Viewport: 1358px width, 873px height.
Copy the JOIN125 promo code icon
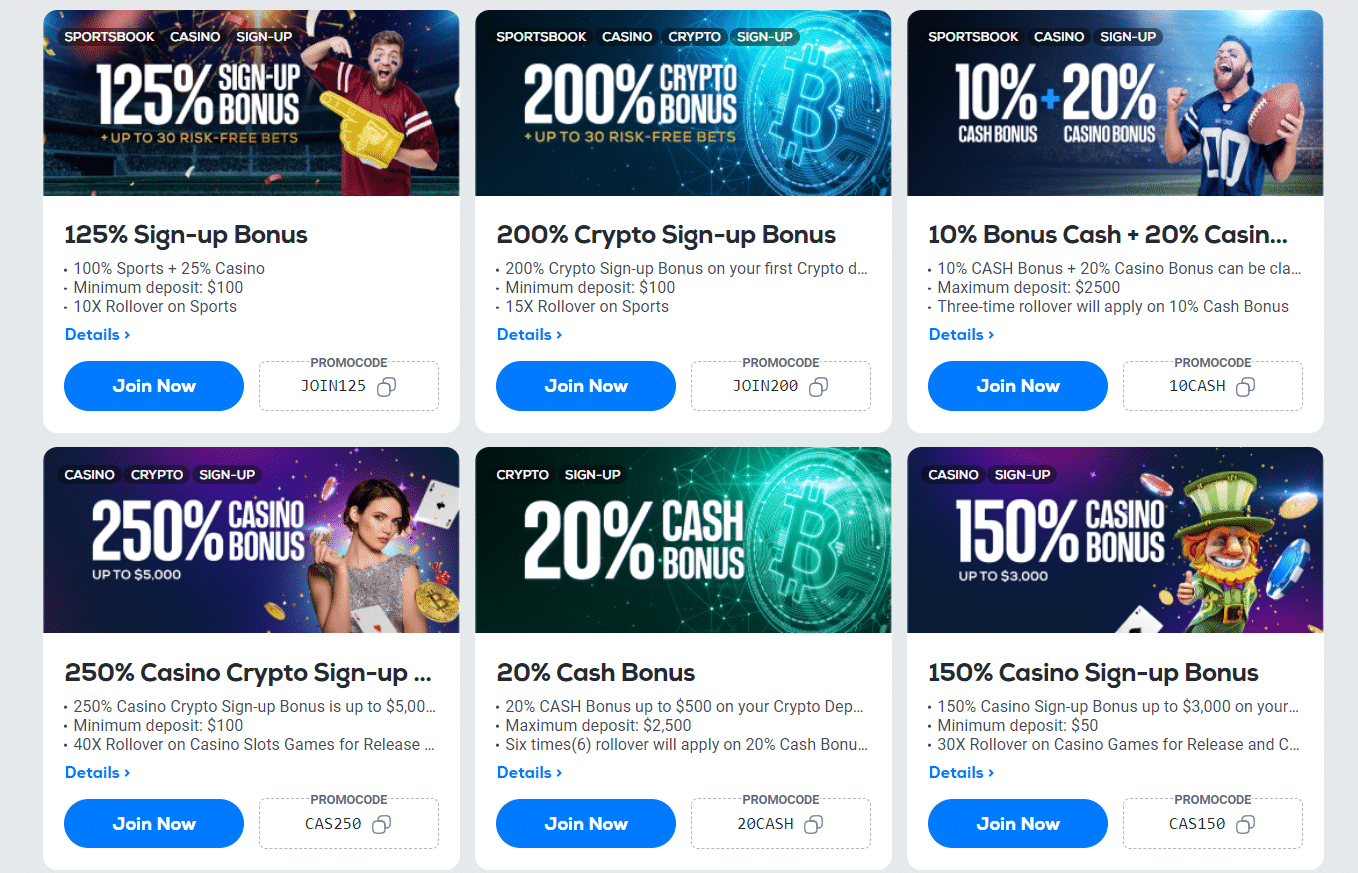pyautogui.click(x=387, y=387)
